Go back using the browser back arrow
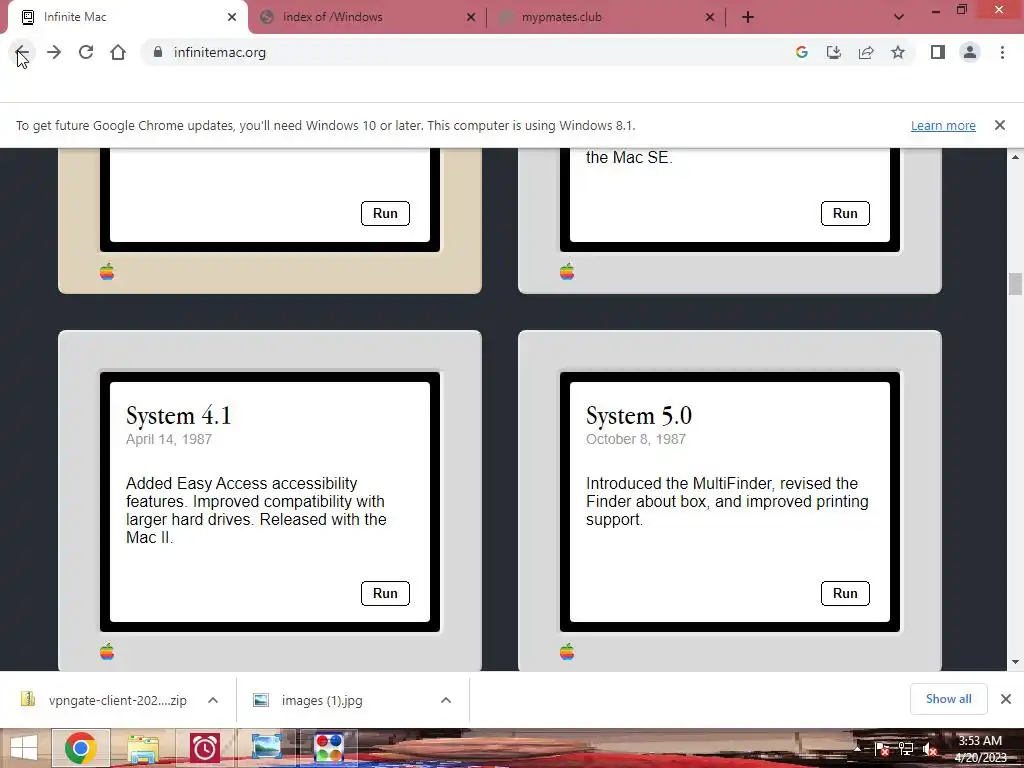Screen dimensions: 1024x768 coord(22,52)
